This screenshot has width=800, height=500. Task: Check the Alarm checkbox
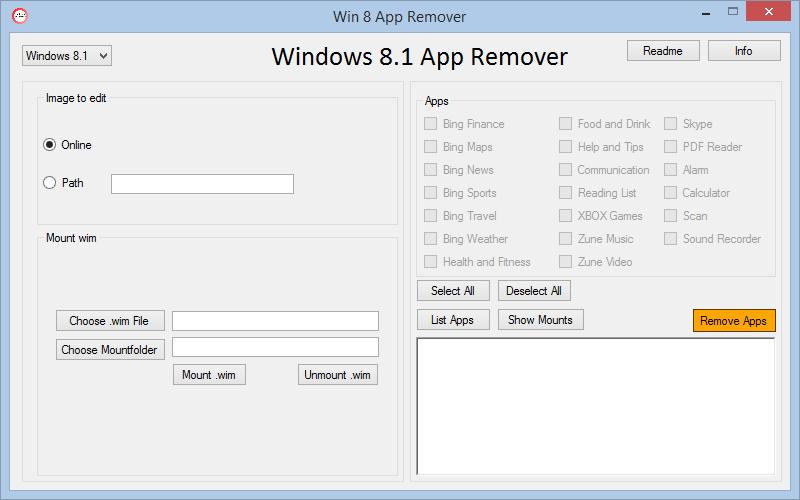(x=670, y=170)
